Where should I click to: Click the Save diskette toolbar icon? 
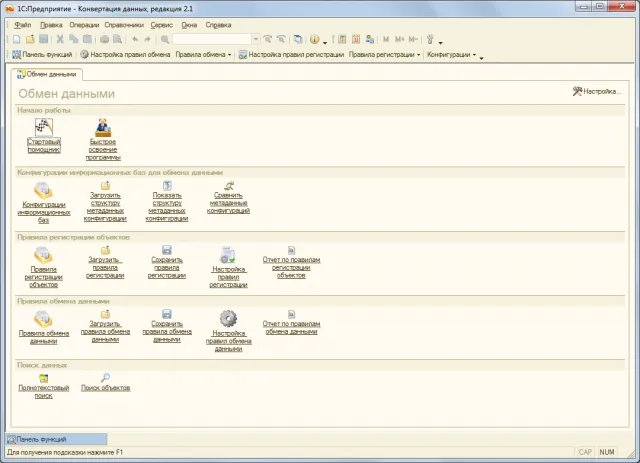[x=44, y=39]
